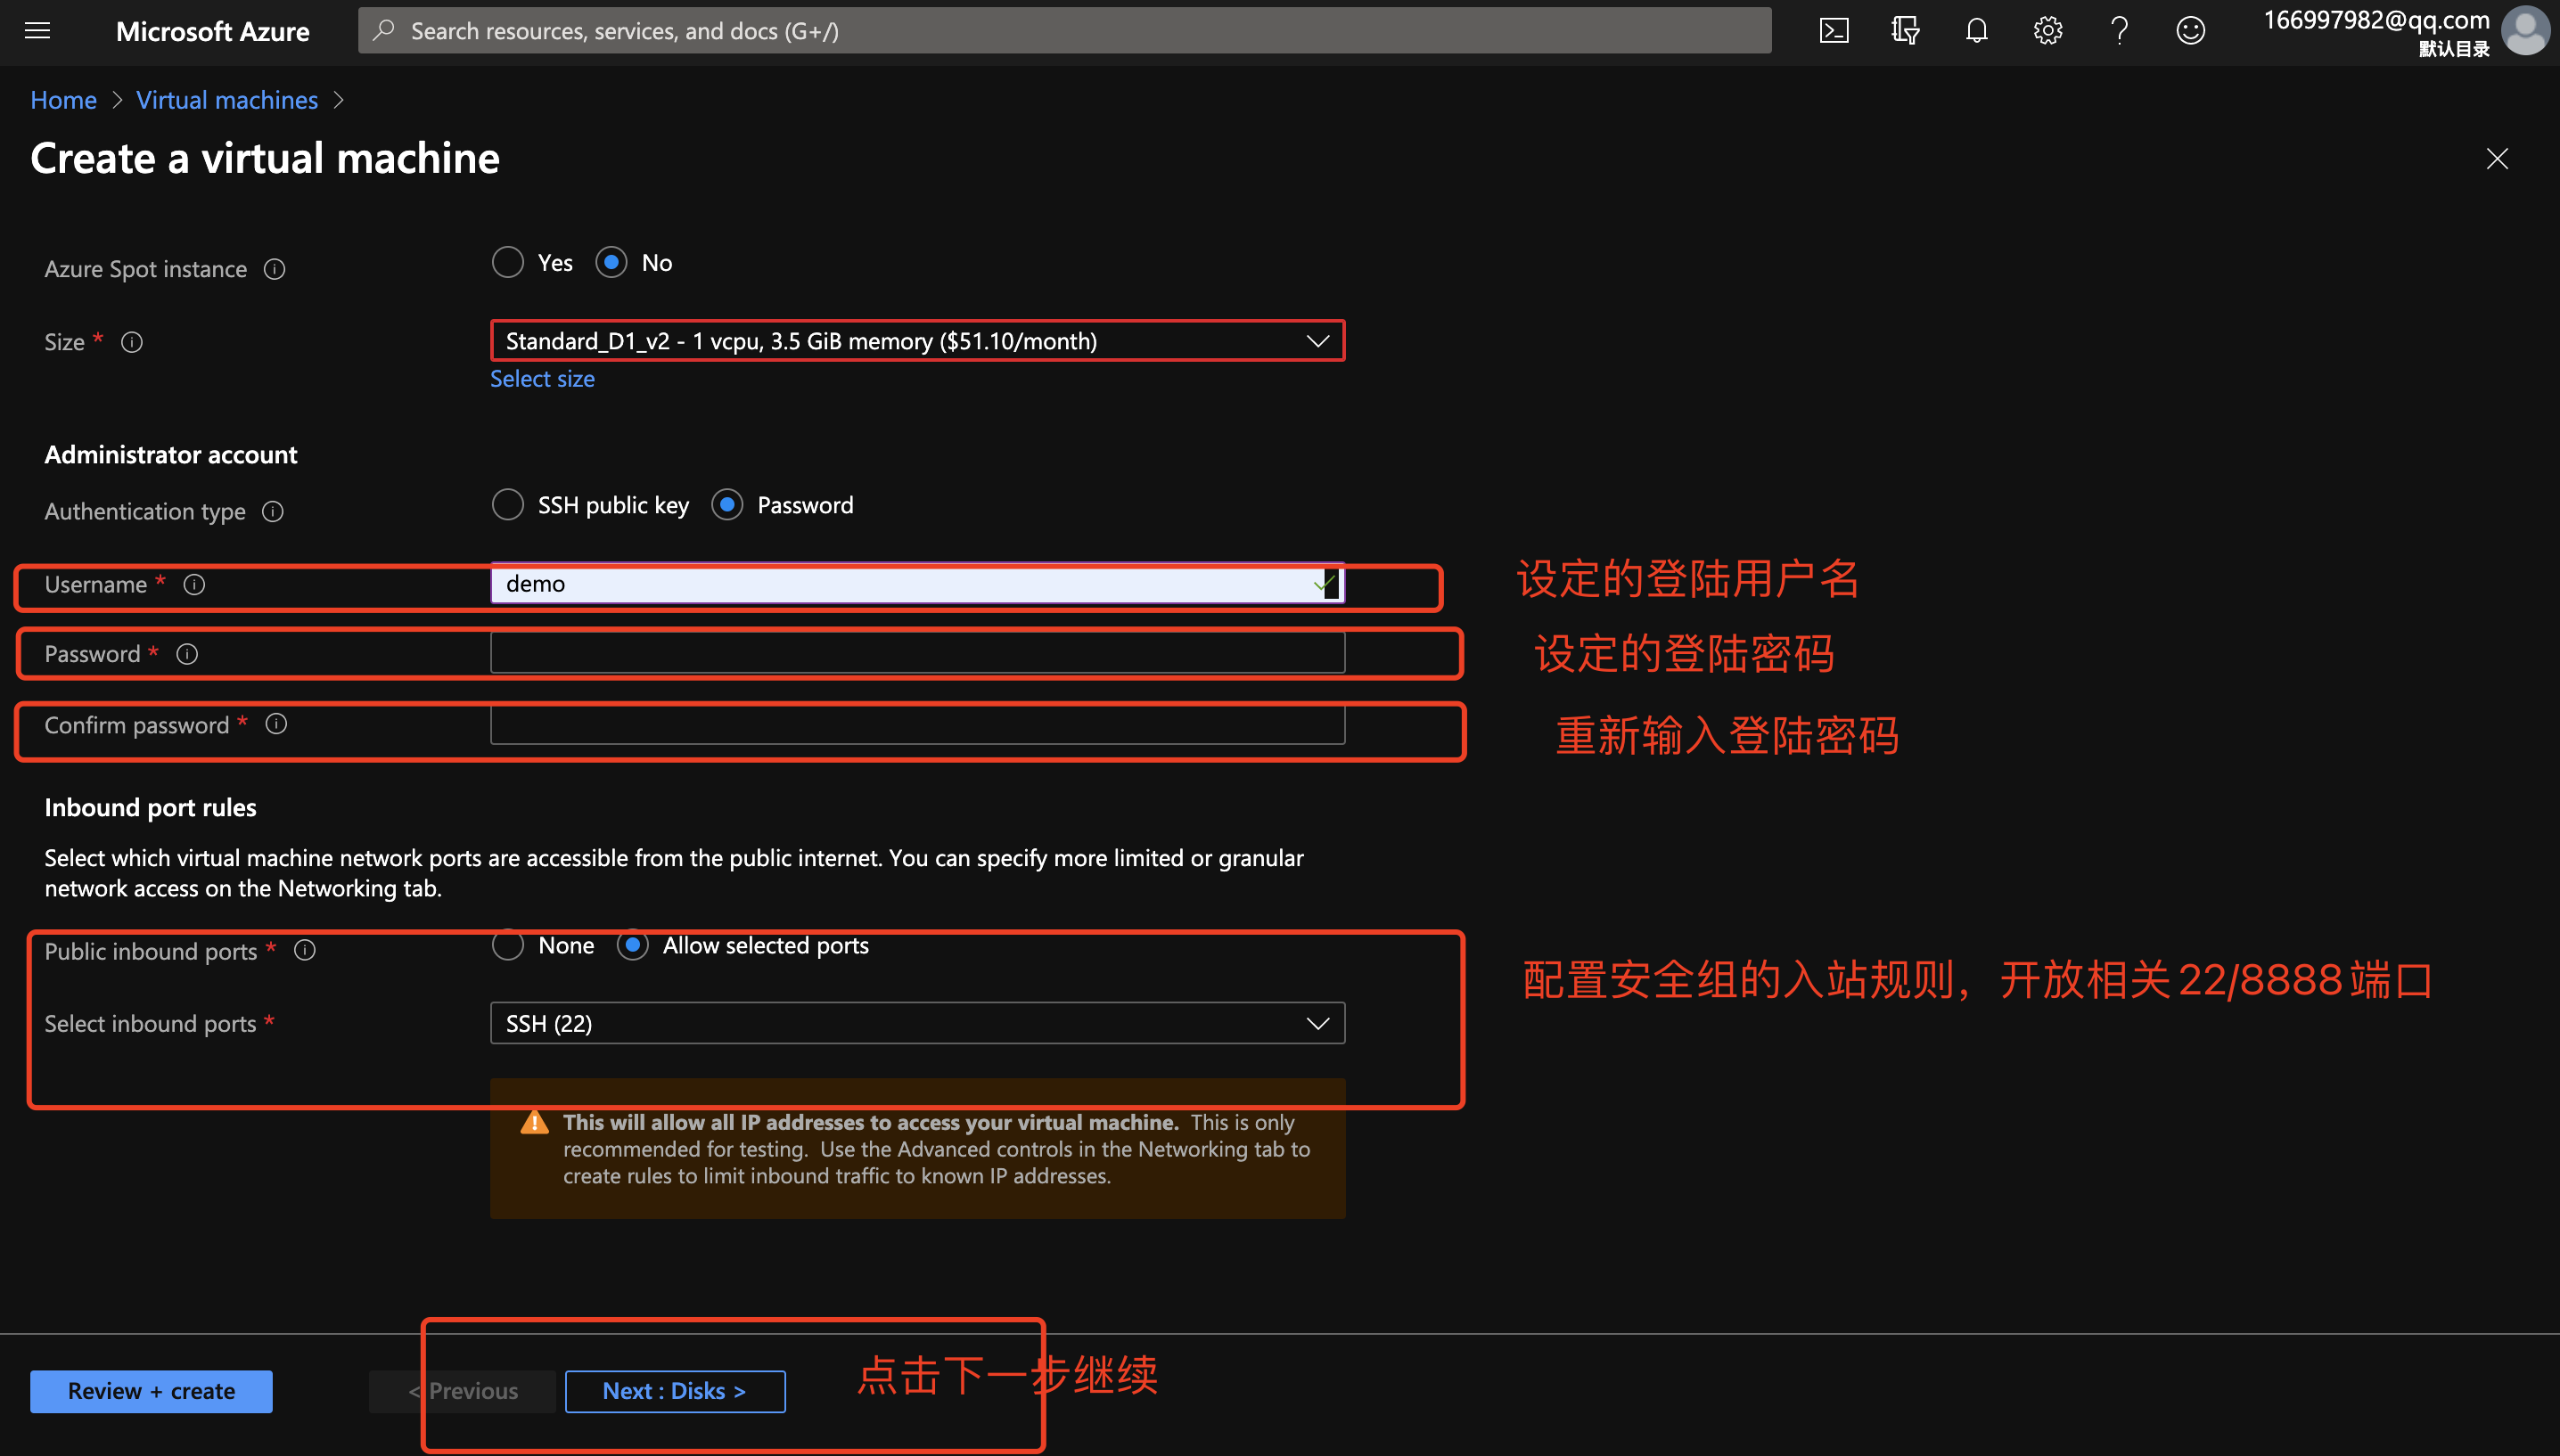Click the Azure search box
The image size is (2560, 1456).
(1064, 31)
